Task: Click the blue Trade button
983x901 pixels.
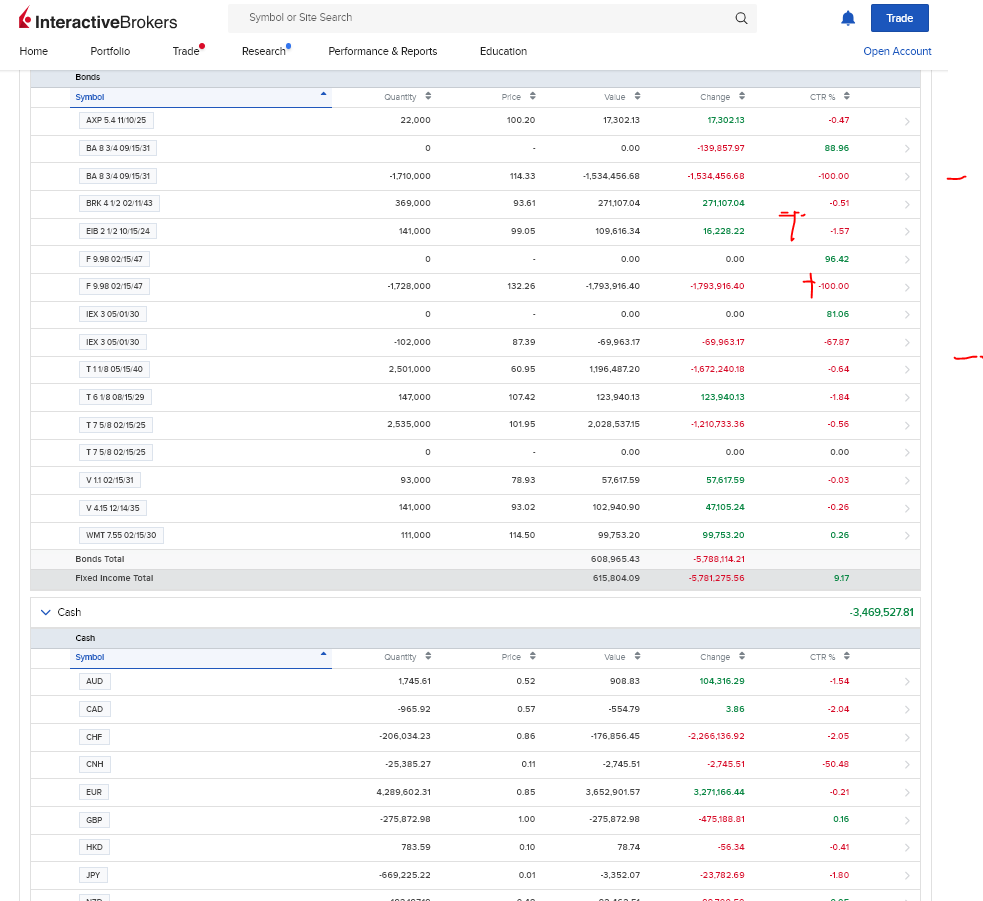Action: 899,18
